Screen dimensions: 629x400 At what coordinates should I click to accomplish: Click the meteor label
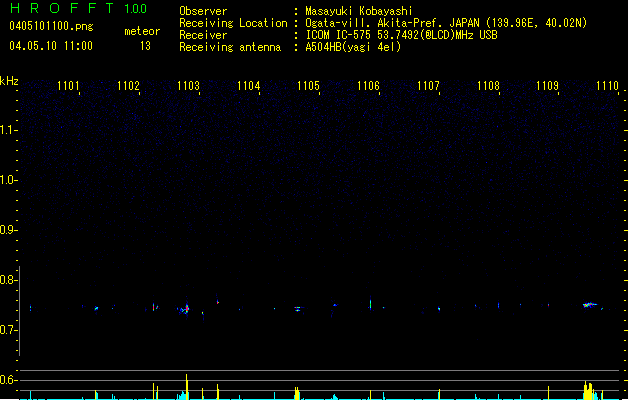[142, 31]
